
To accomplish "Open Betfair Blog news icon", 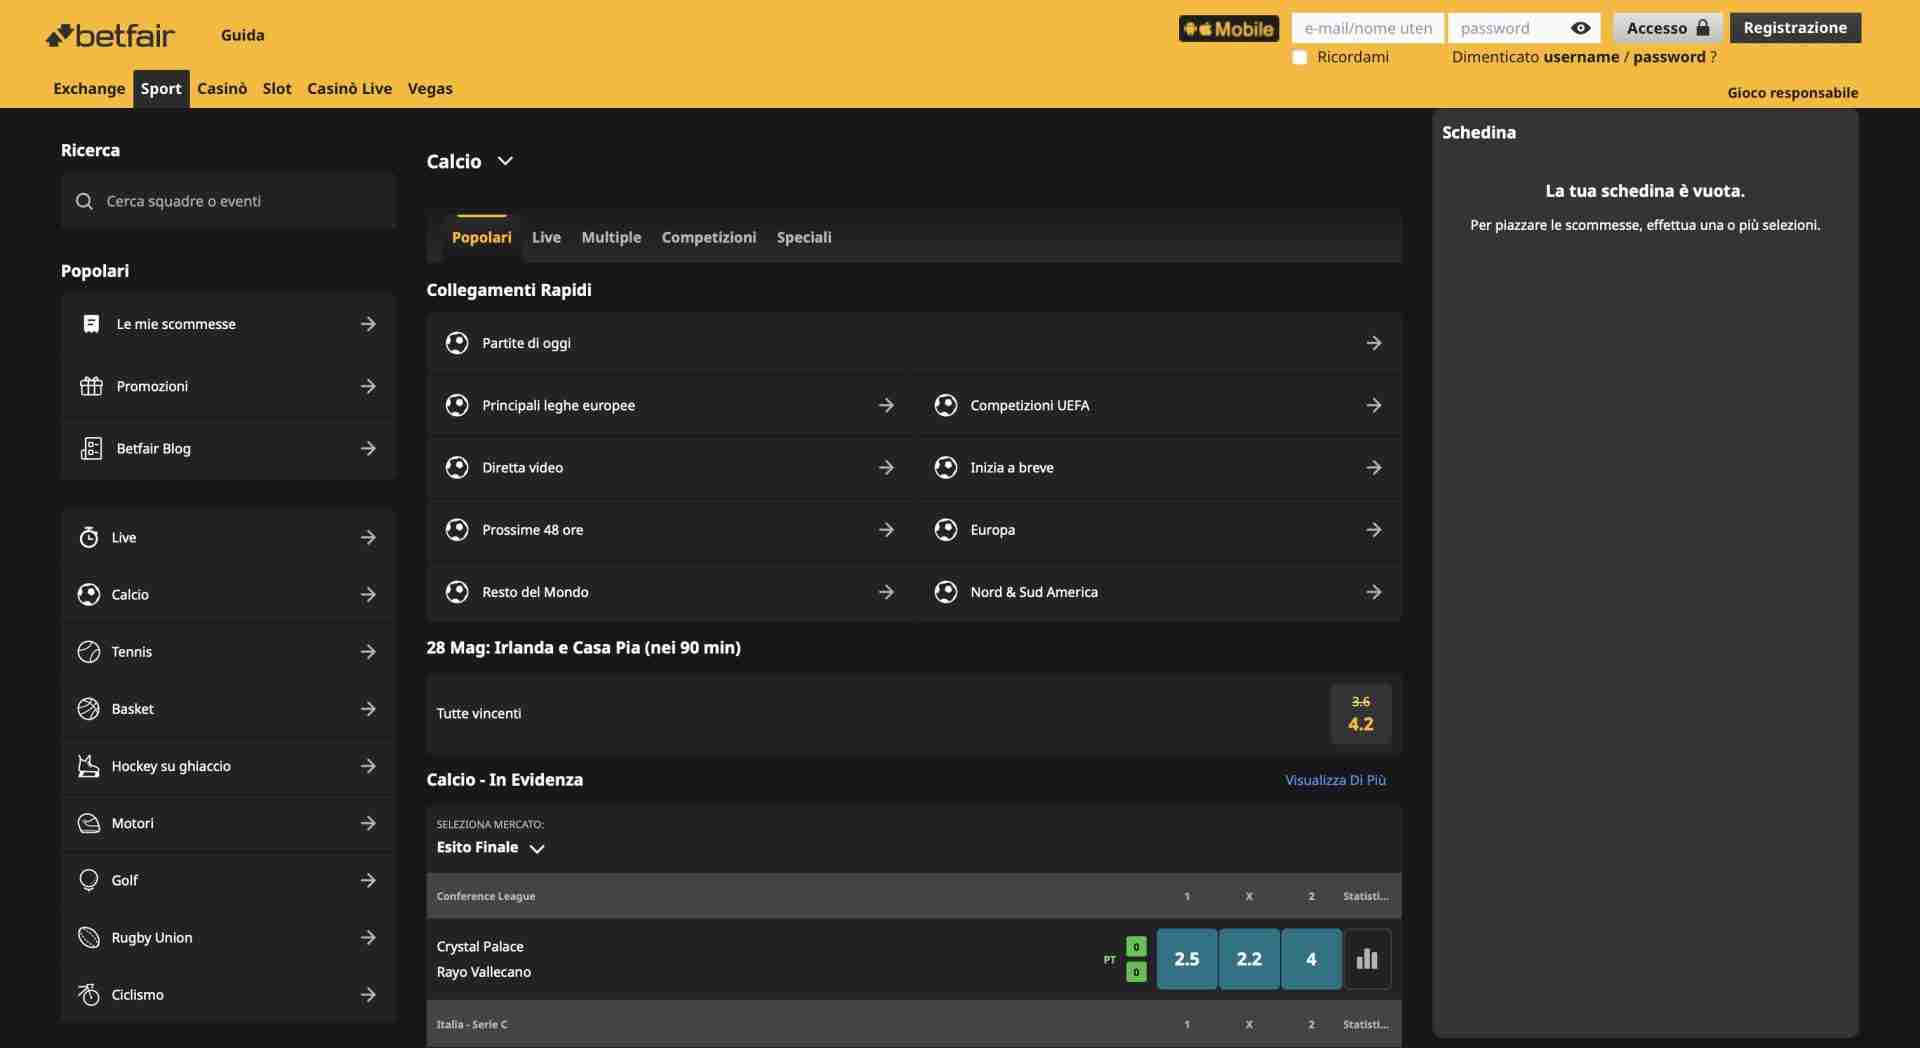I will pos(91,448).
